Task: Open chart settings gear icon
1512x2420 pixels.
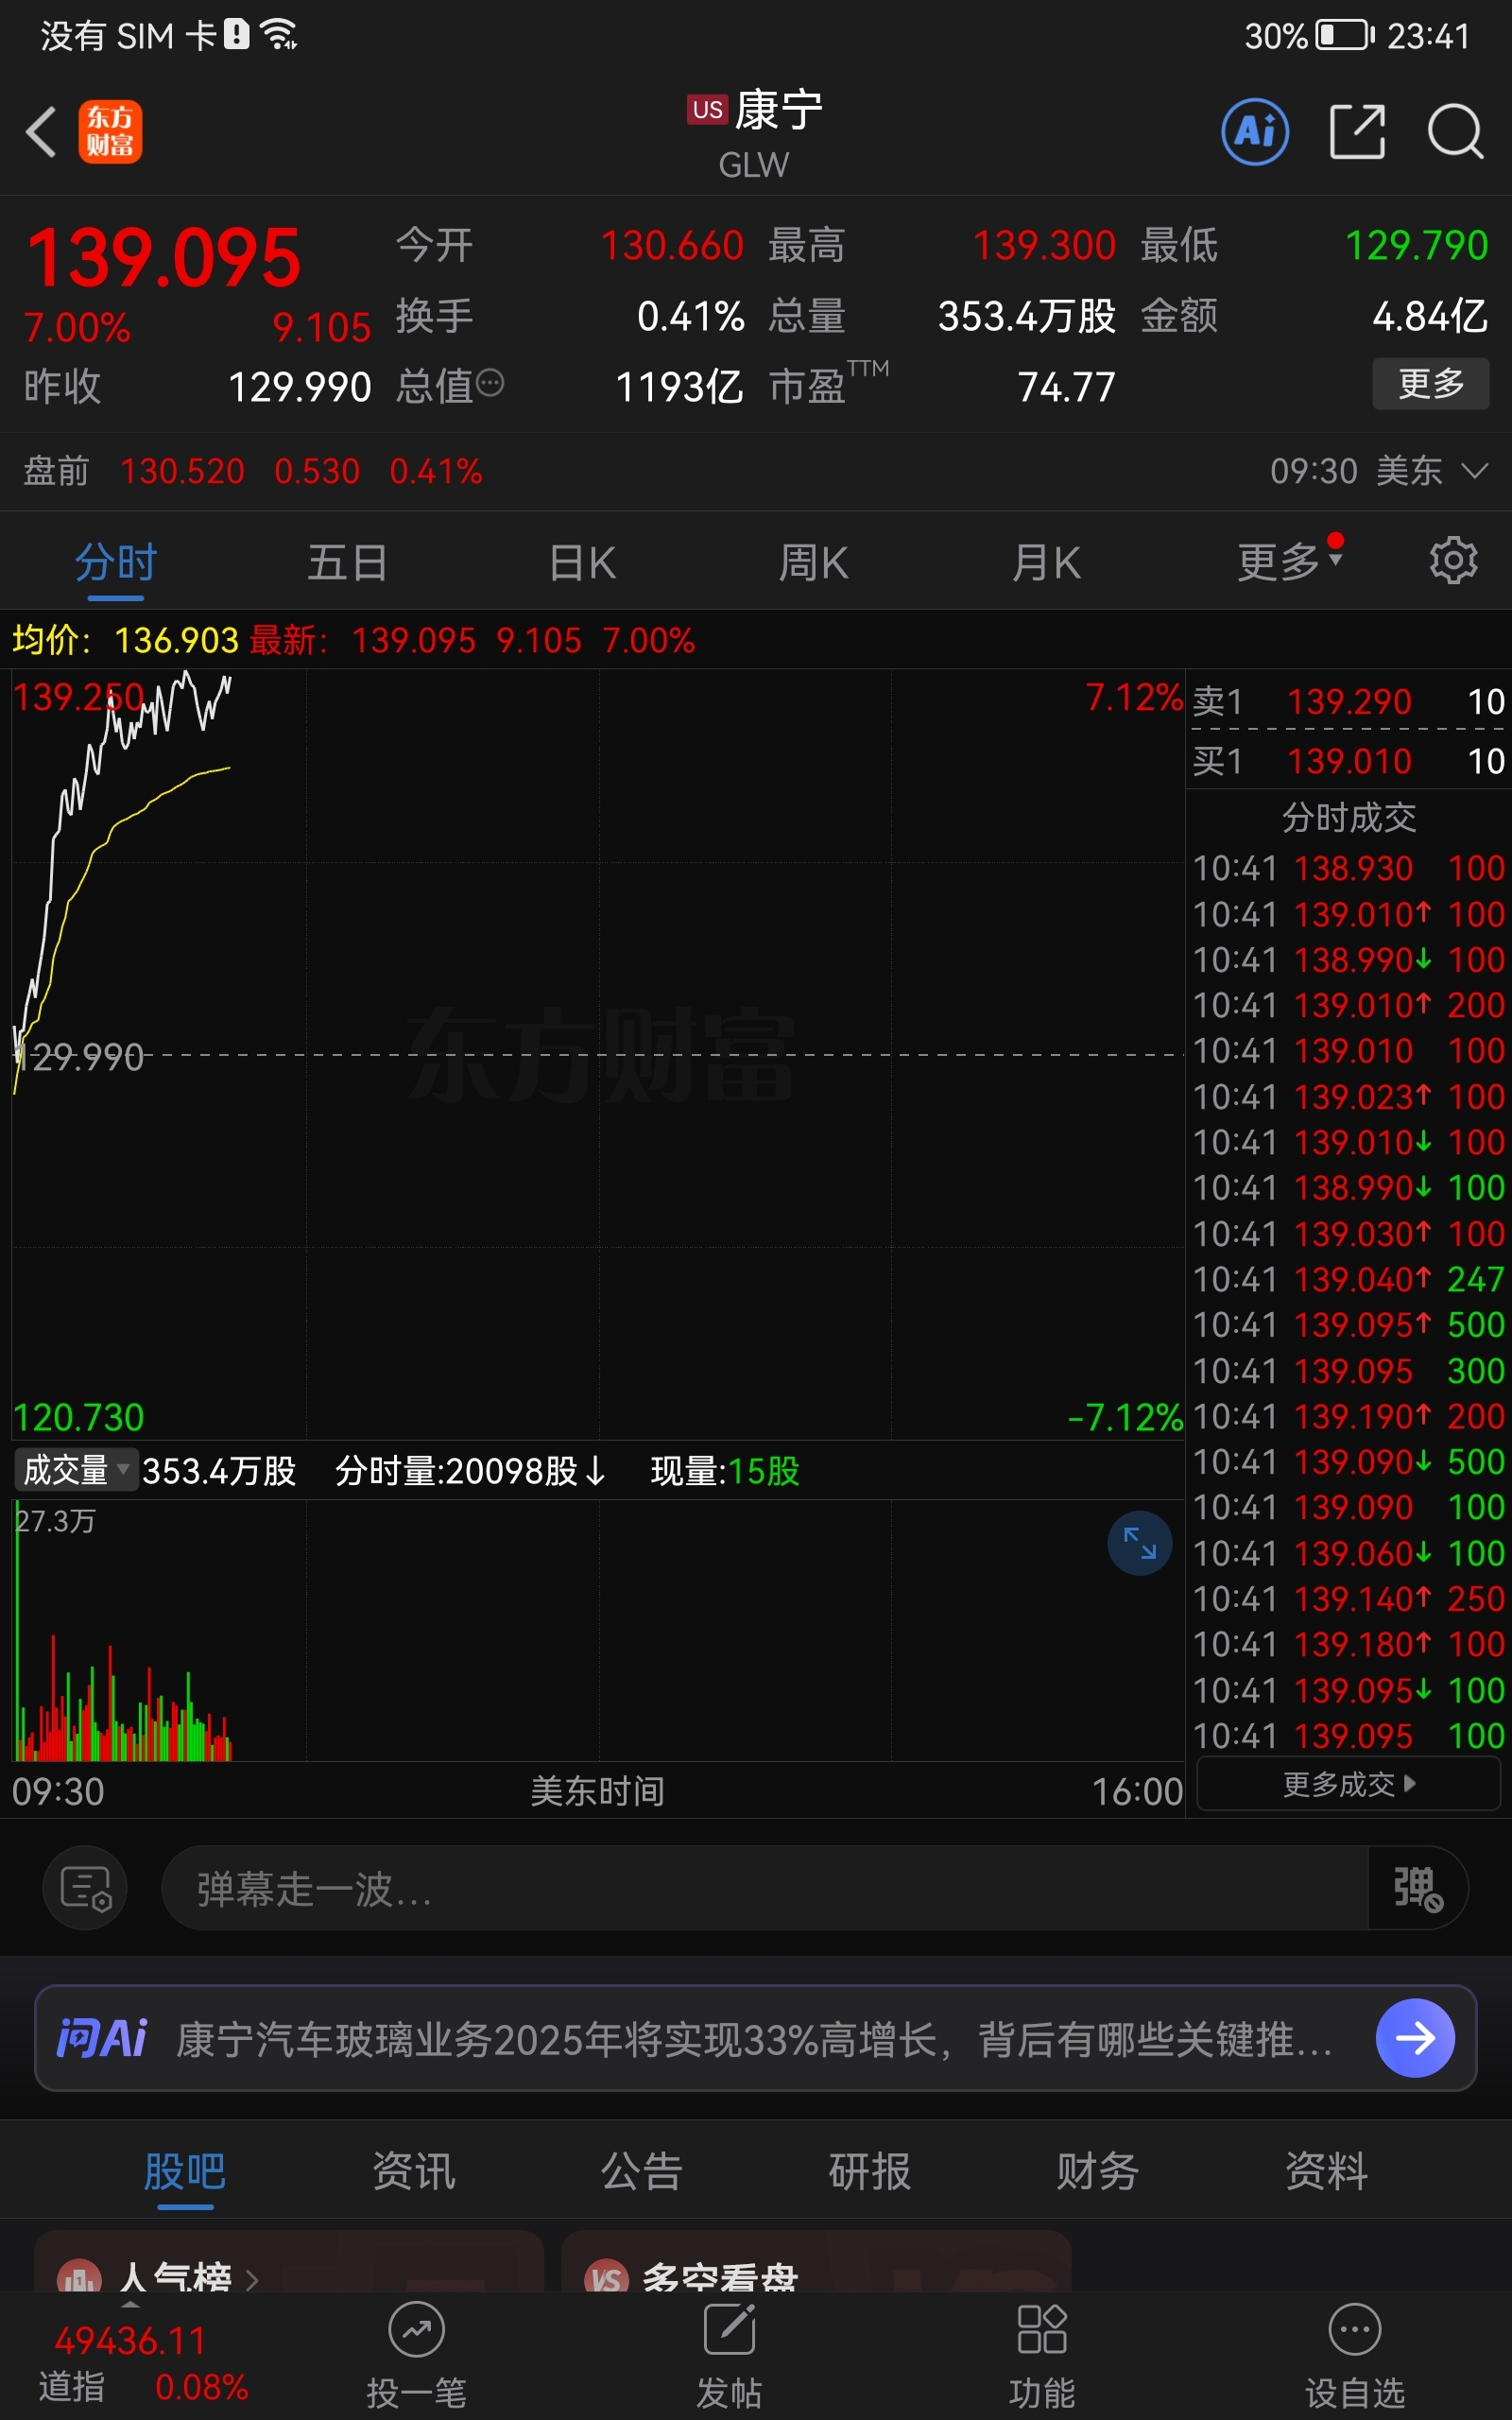Action: tap(1453, 560)
